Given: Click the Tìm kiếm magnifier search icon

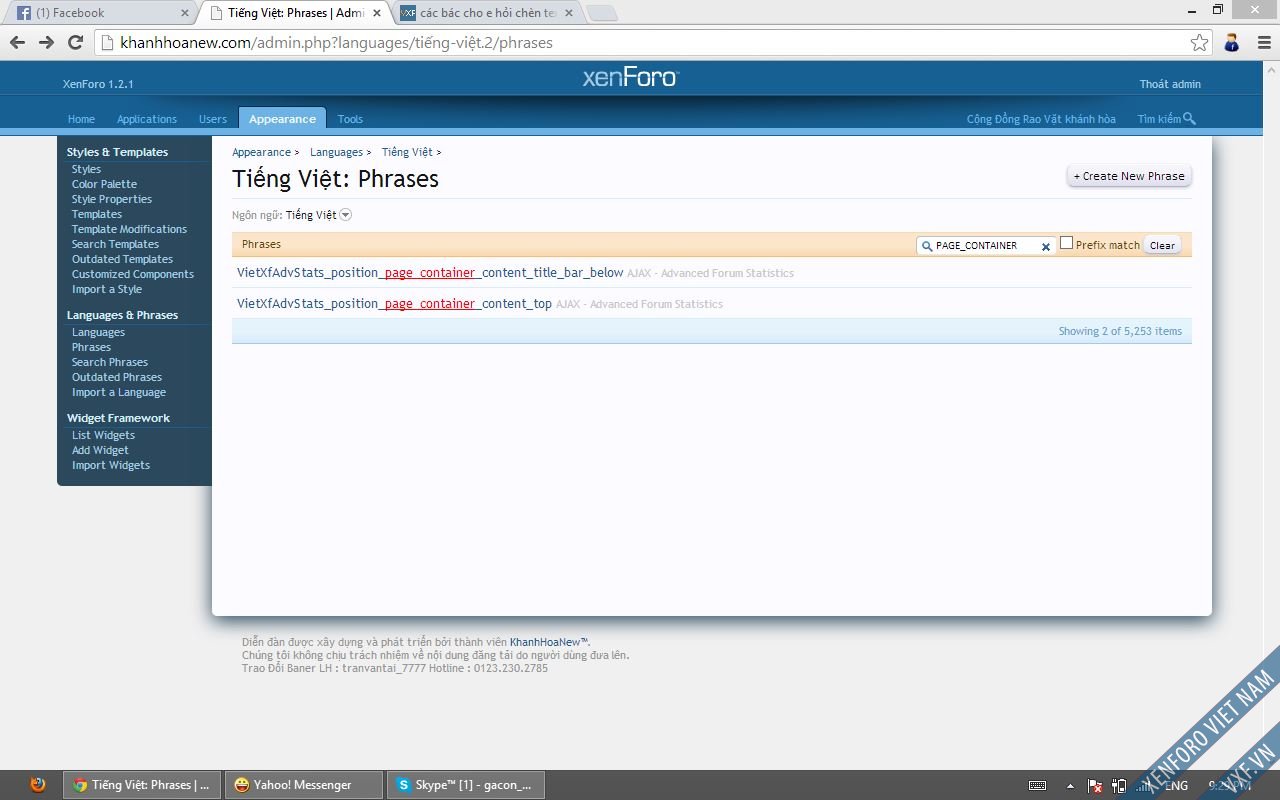Looking at the screenshot, I should pos(1189,118).
